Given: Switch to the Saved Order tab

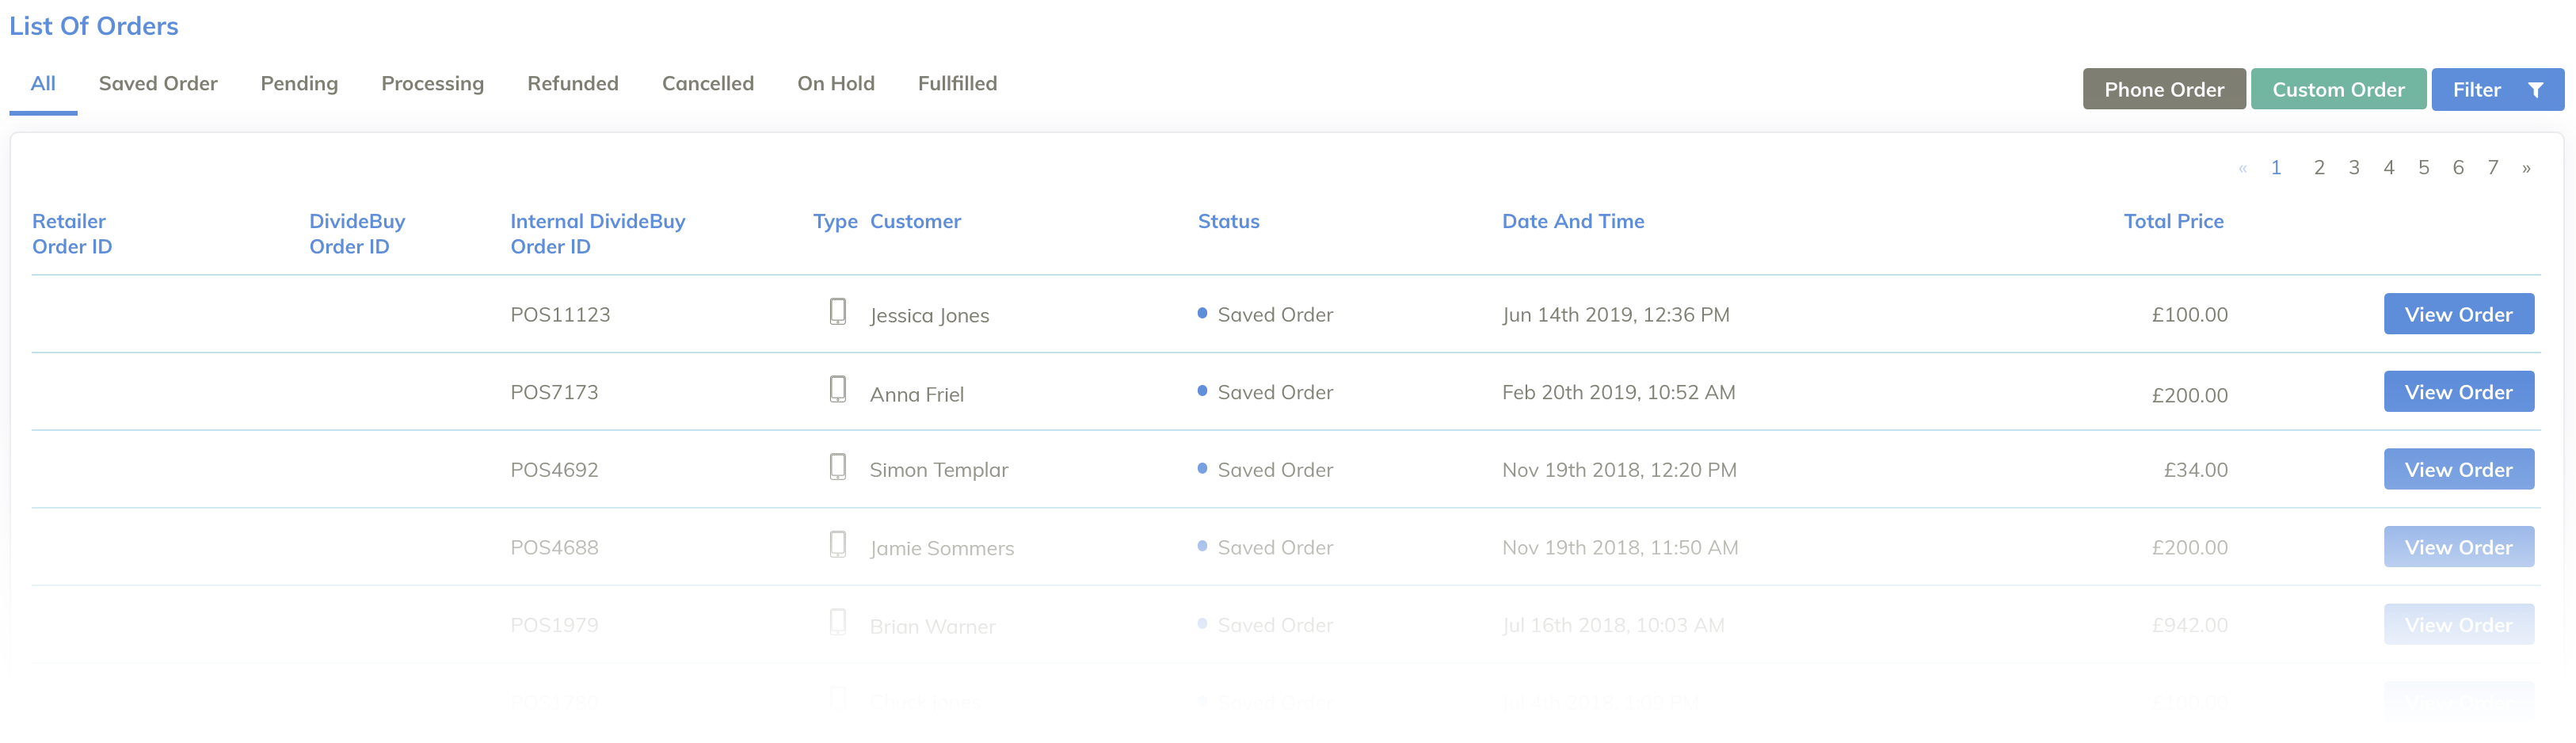Looking at the screenshot, I should pyautogui.click(x=158, y=84).
